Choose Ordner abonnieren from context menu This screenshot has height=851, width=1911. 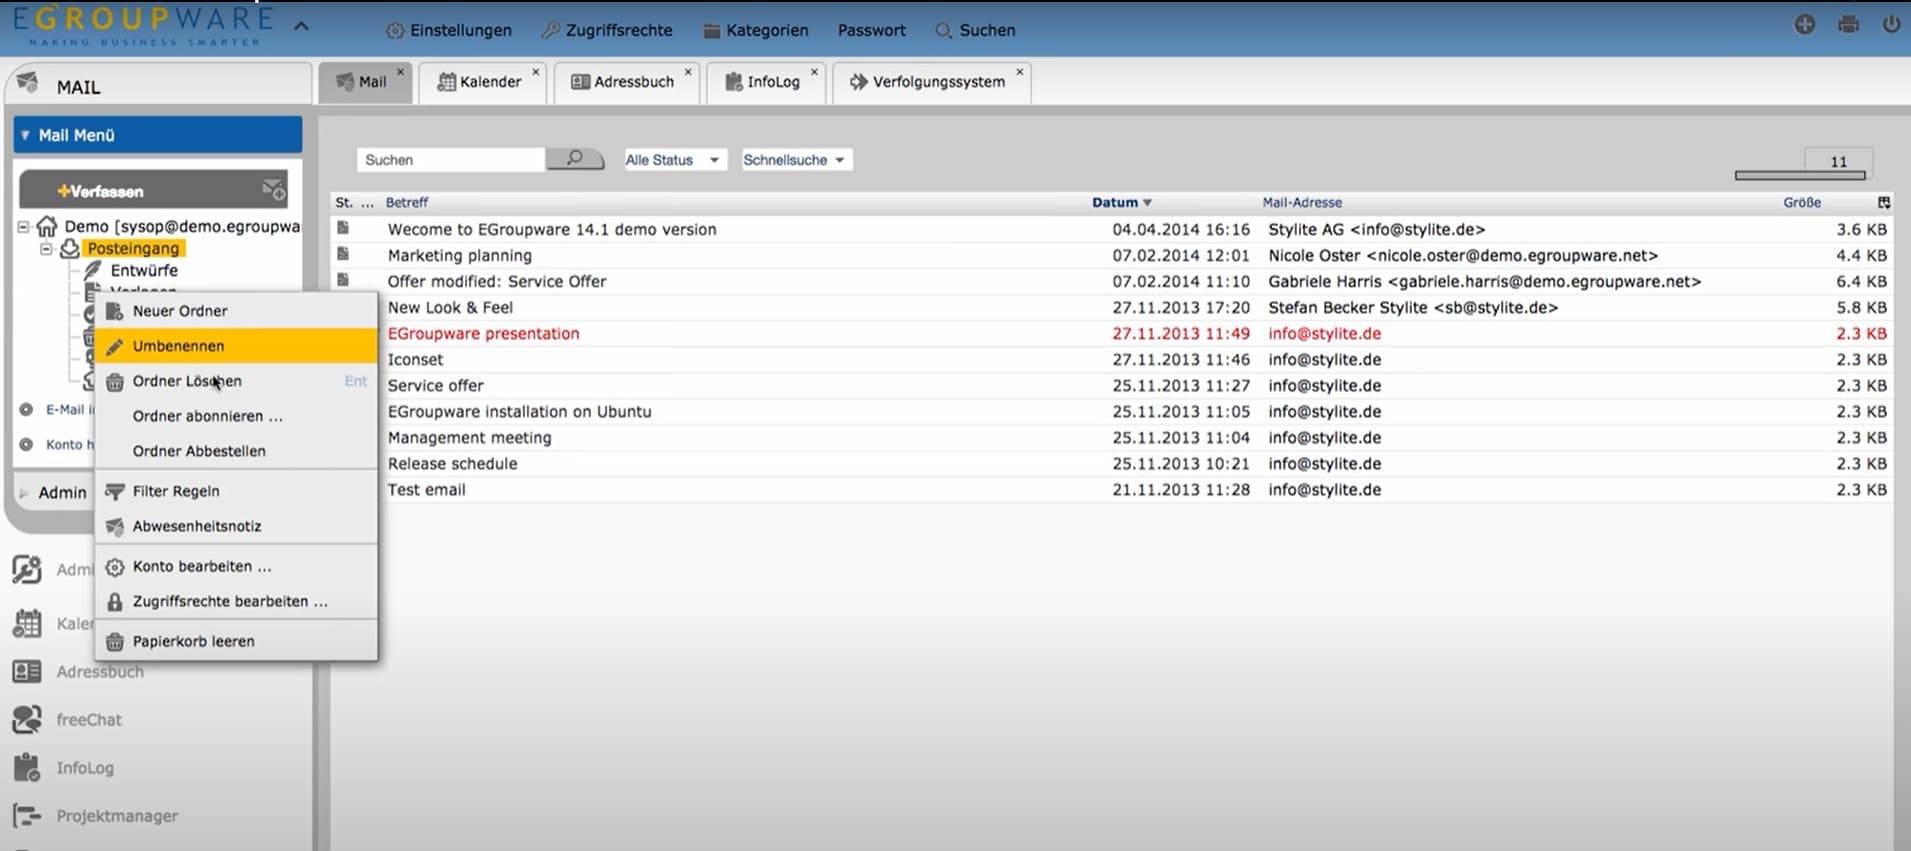[x=237, y=416]
